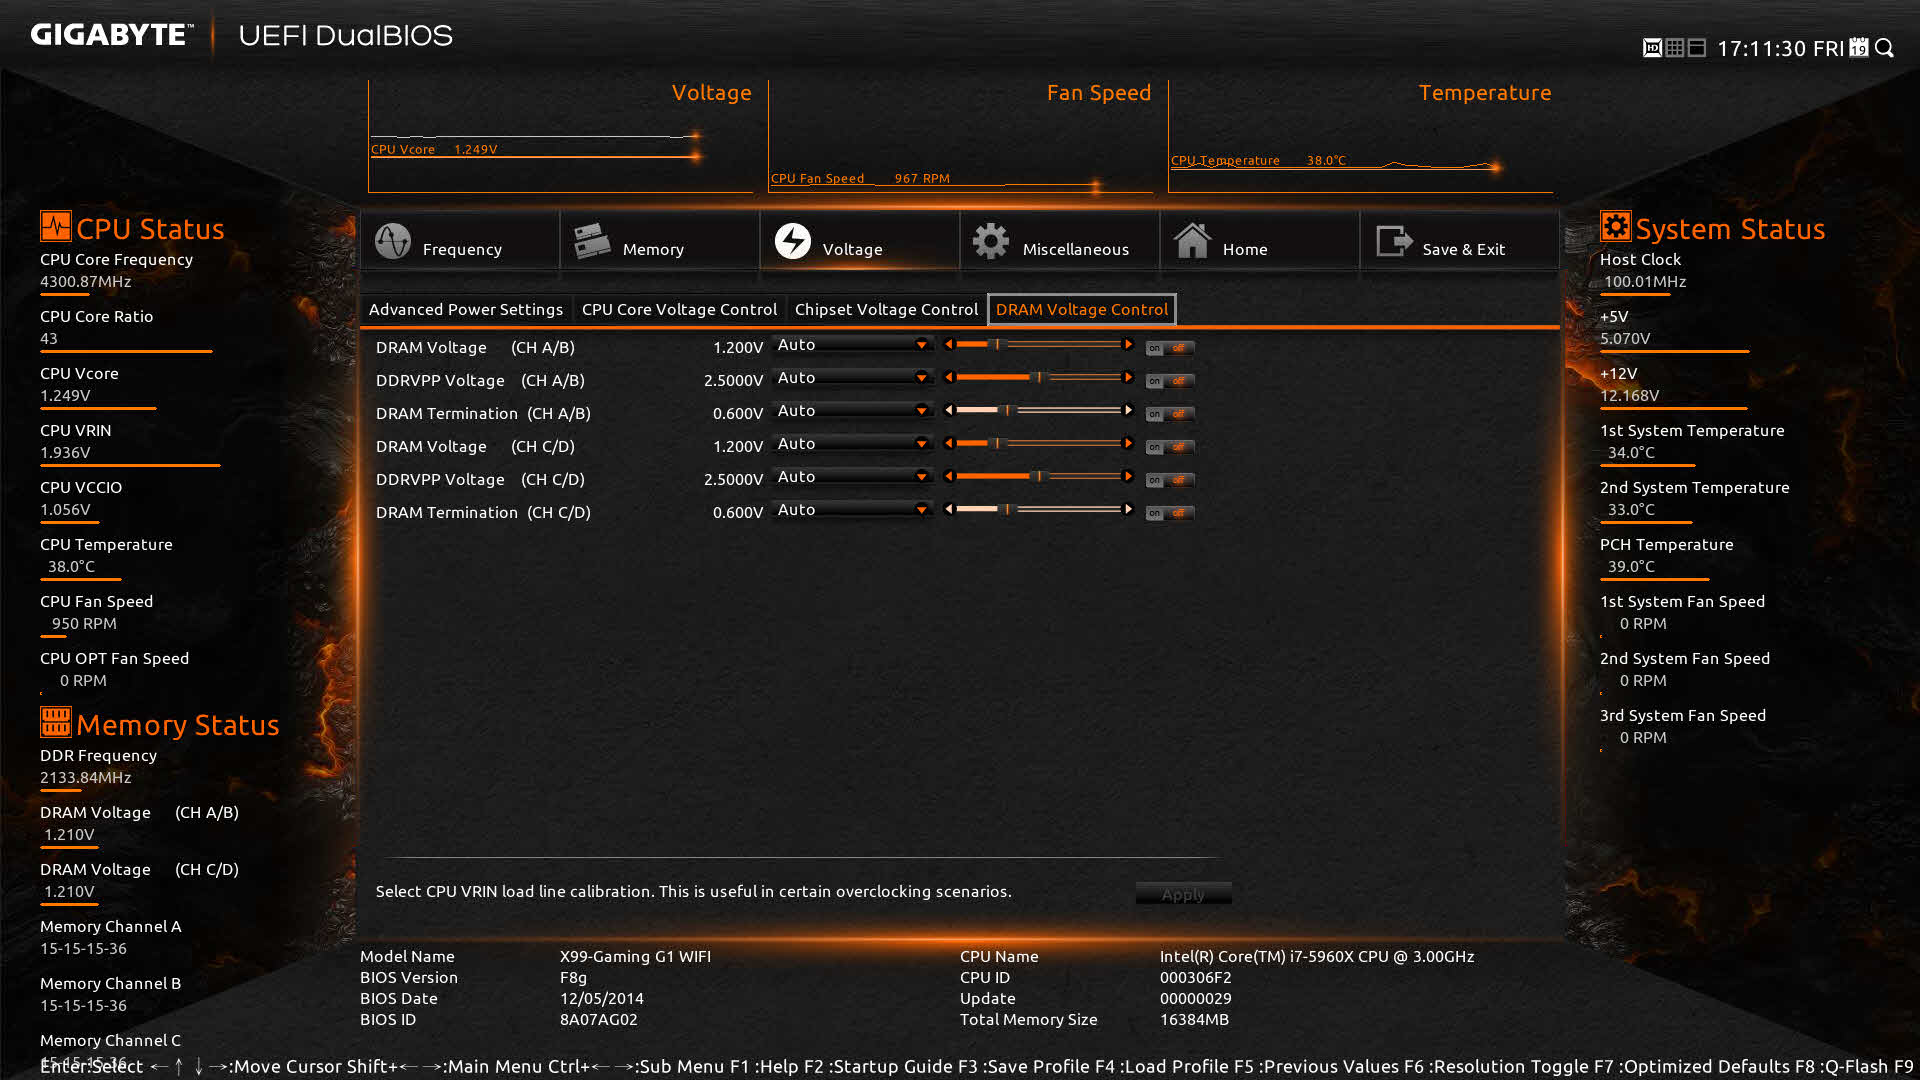Toggle on/off switch for DDRVPP Voltage CH A/B
The image size is (1920, 1080).
coord(1169,381)
